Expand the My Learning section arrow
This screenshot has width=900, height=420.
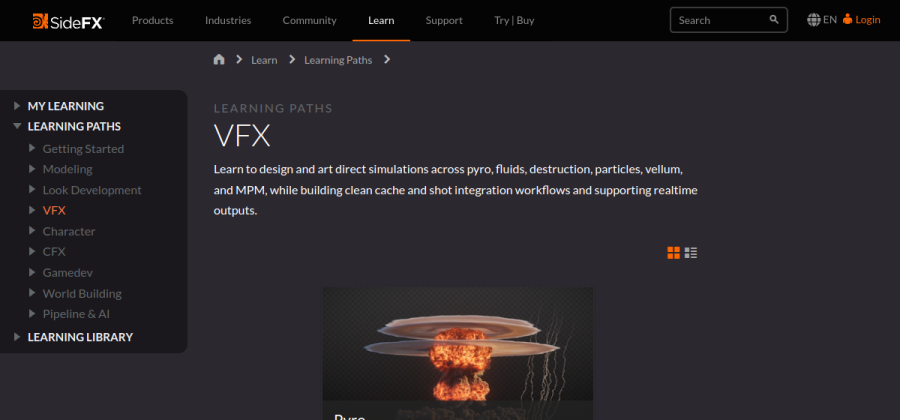(17, 106)
